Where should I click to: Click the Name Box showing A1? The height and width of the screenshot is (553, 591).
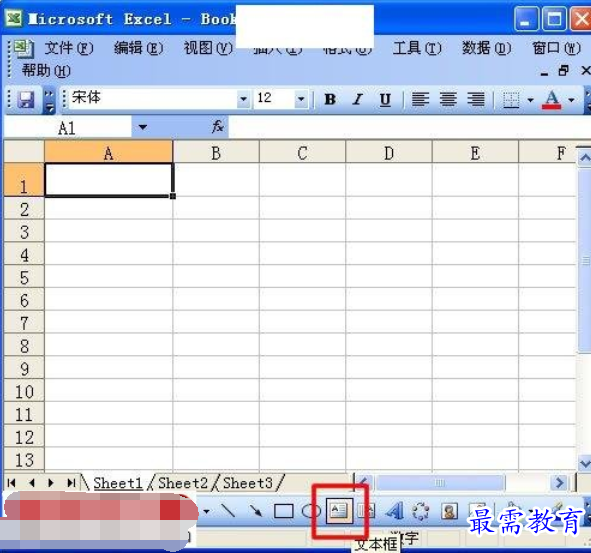67,128
